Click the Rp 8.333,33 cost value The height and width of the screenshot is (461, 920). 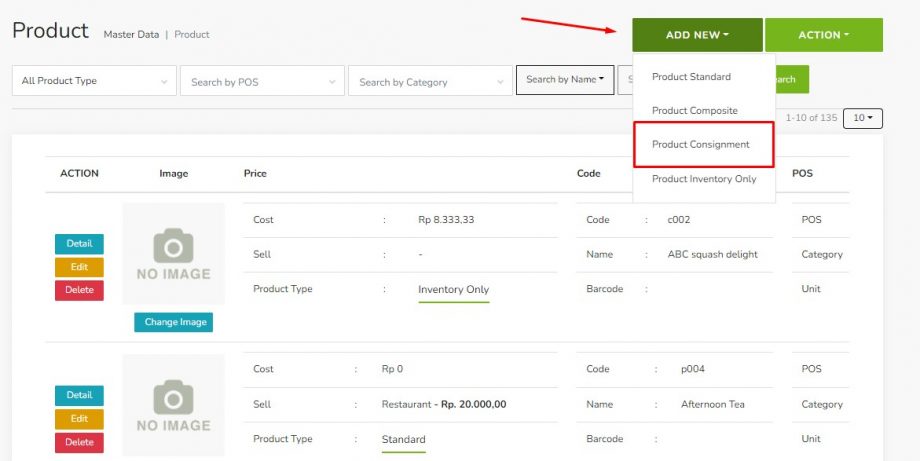[x=447, y=220]
